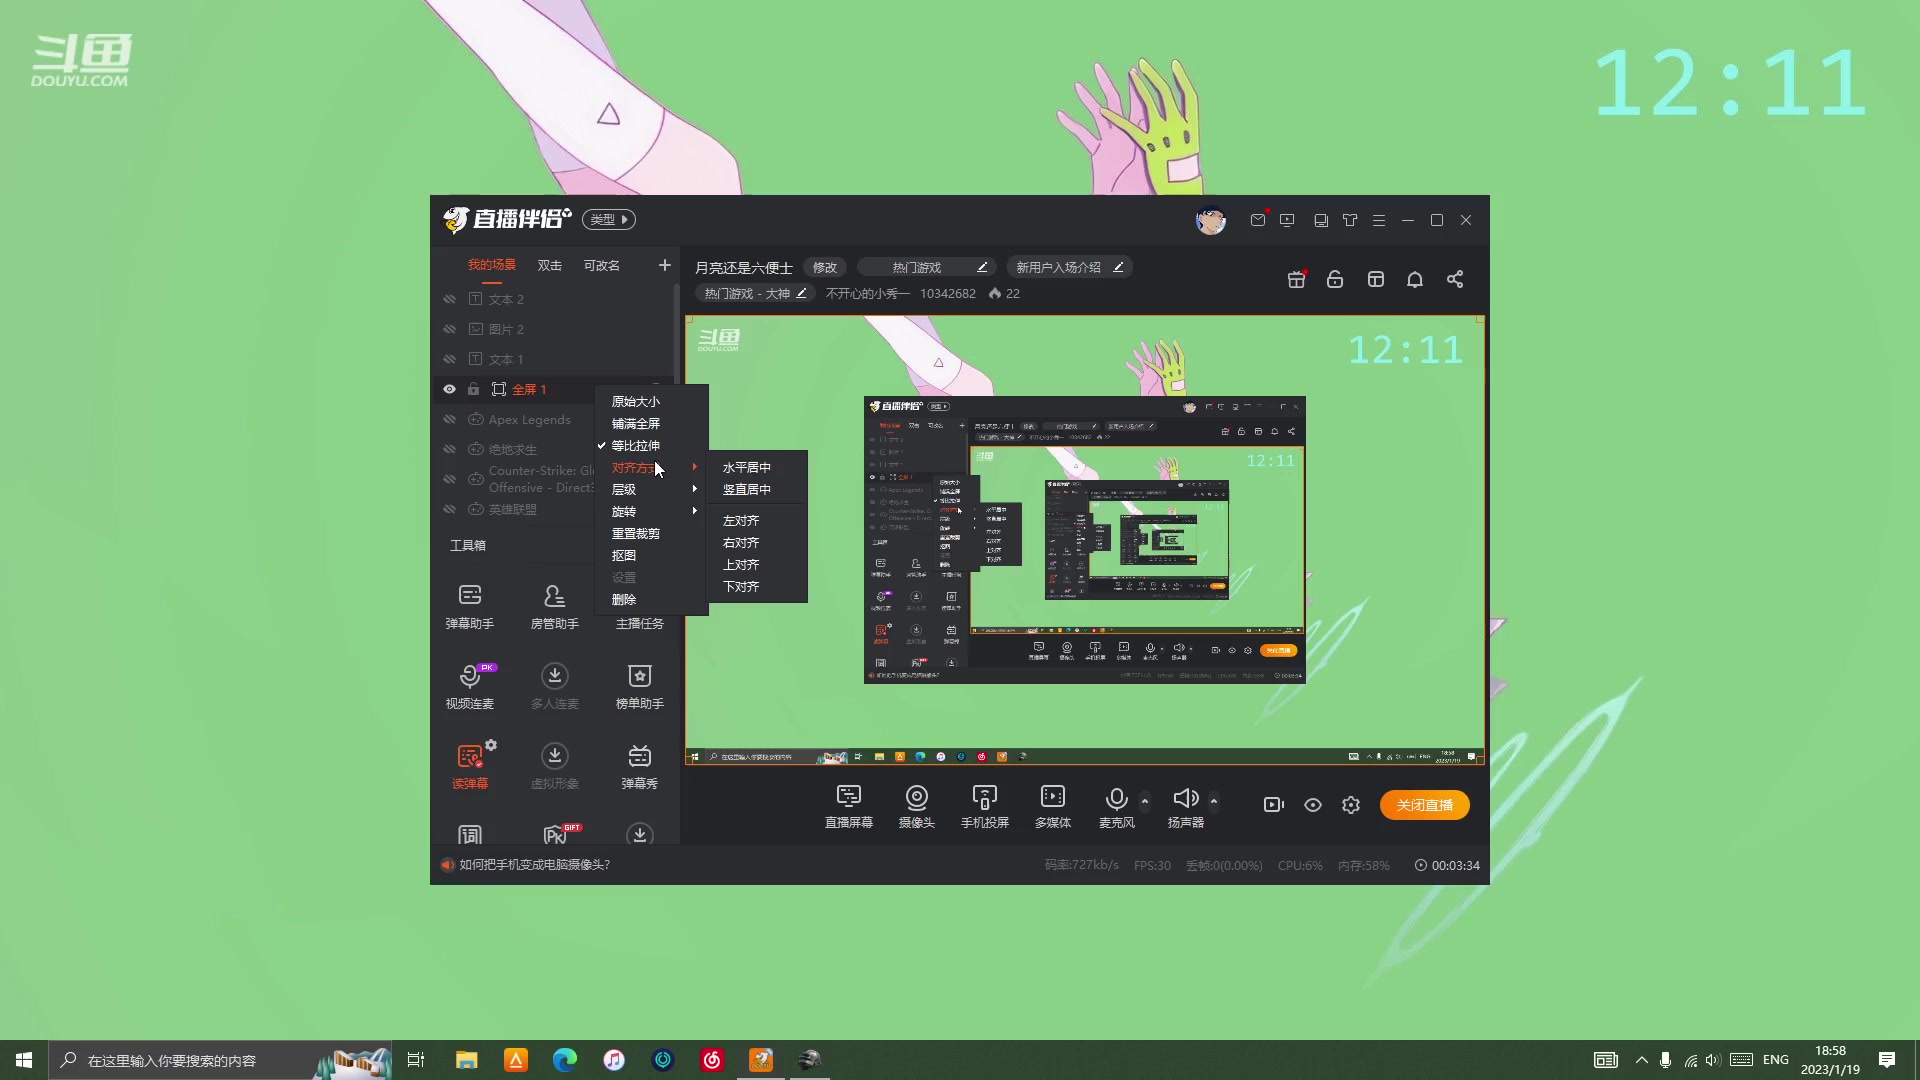The height and width of the screenshot is (1080, 1920).
Task: Click the record video icon
Action: point(1273,805)
